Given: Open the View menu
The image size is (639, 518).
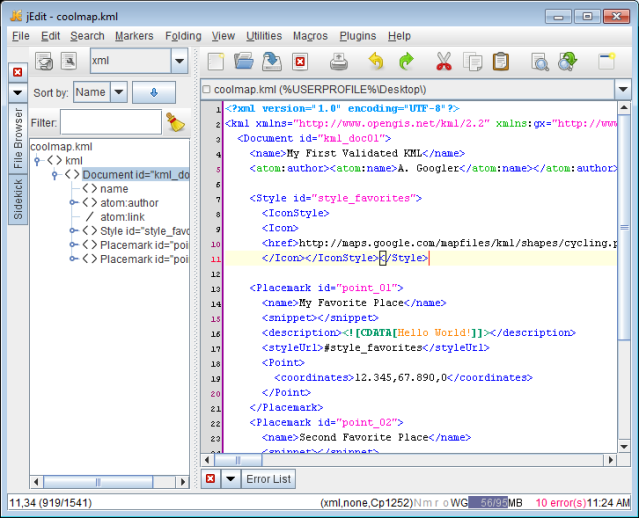Looking at the screenshot, I should tap(223, 36).
